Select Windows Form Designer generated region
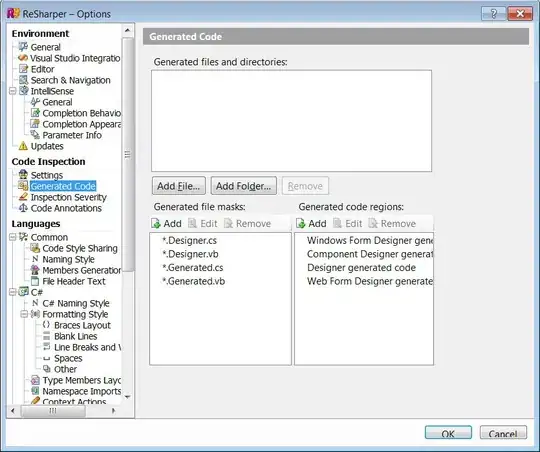The width and height of the screenshot is (540, 452). pyautogui.click(x=370, y=240)
